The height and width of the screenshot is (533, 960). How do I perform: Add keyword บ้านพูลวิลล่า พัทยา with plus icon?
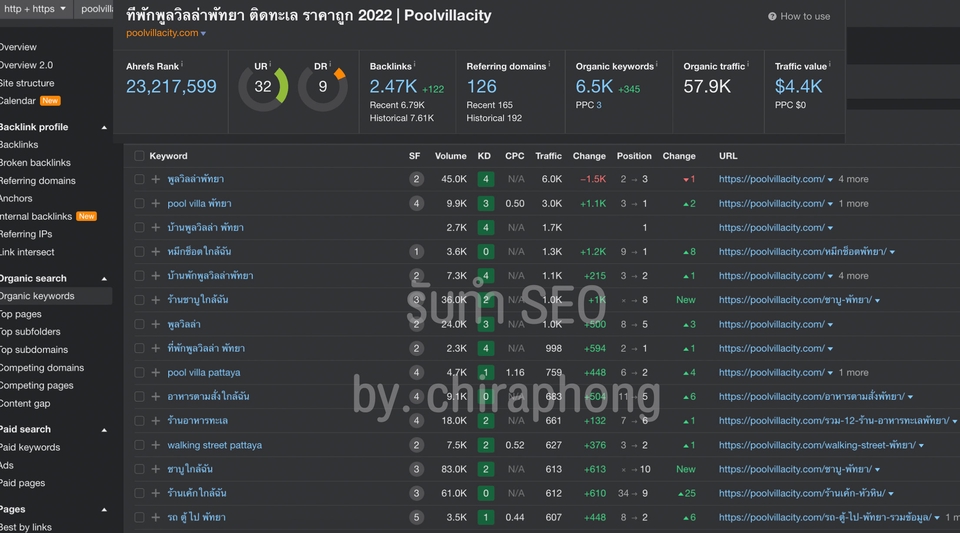[x=156, y=228]
